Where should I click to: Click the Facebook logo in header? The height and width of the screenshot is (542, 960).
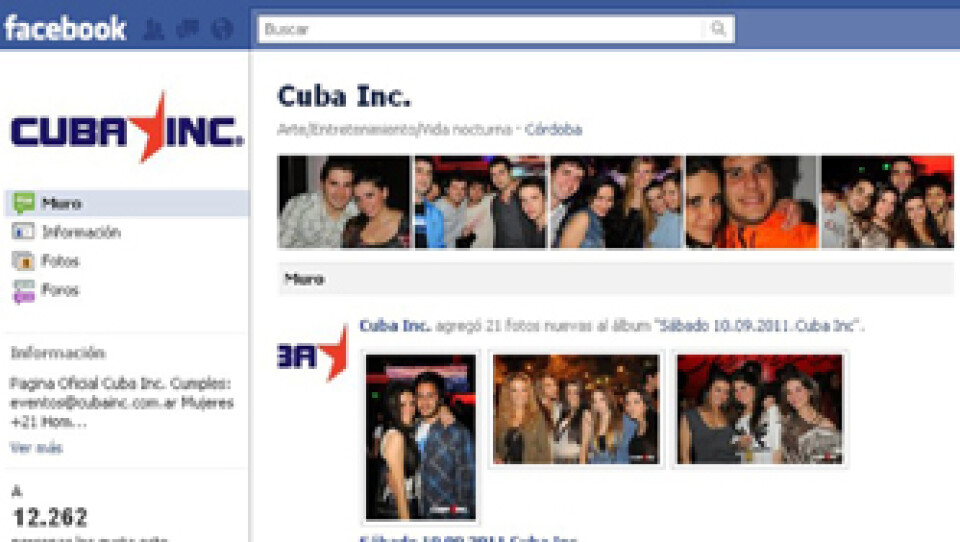click(x=65, y=28)
